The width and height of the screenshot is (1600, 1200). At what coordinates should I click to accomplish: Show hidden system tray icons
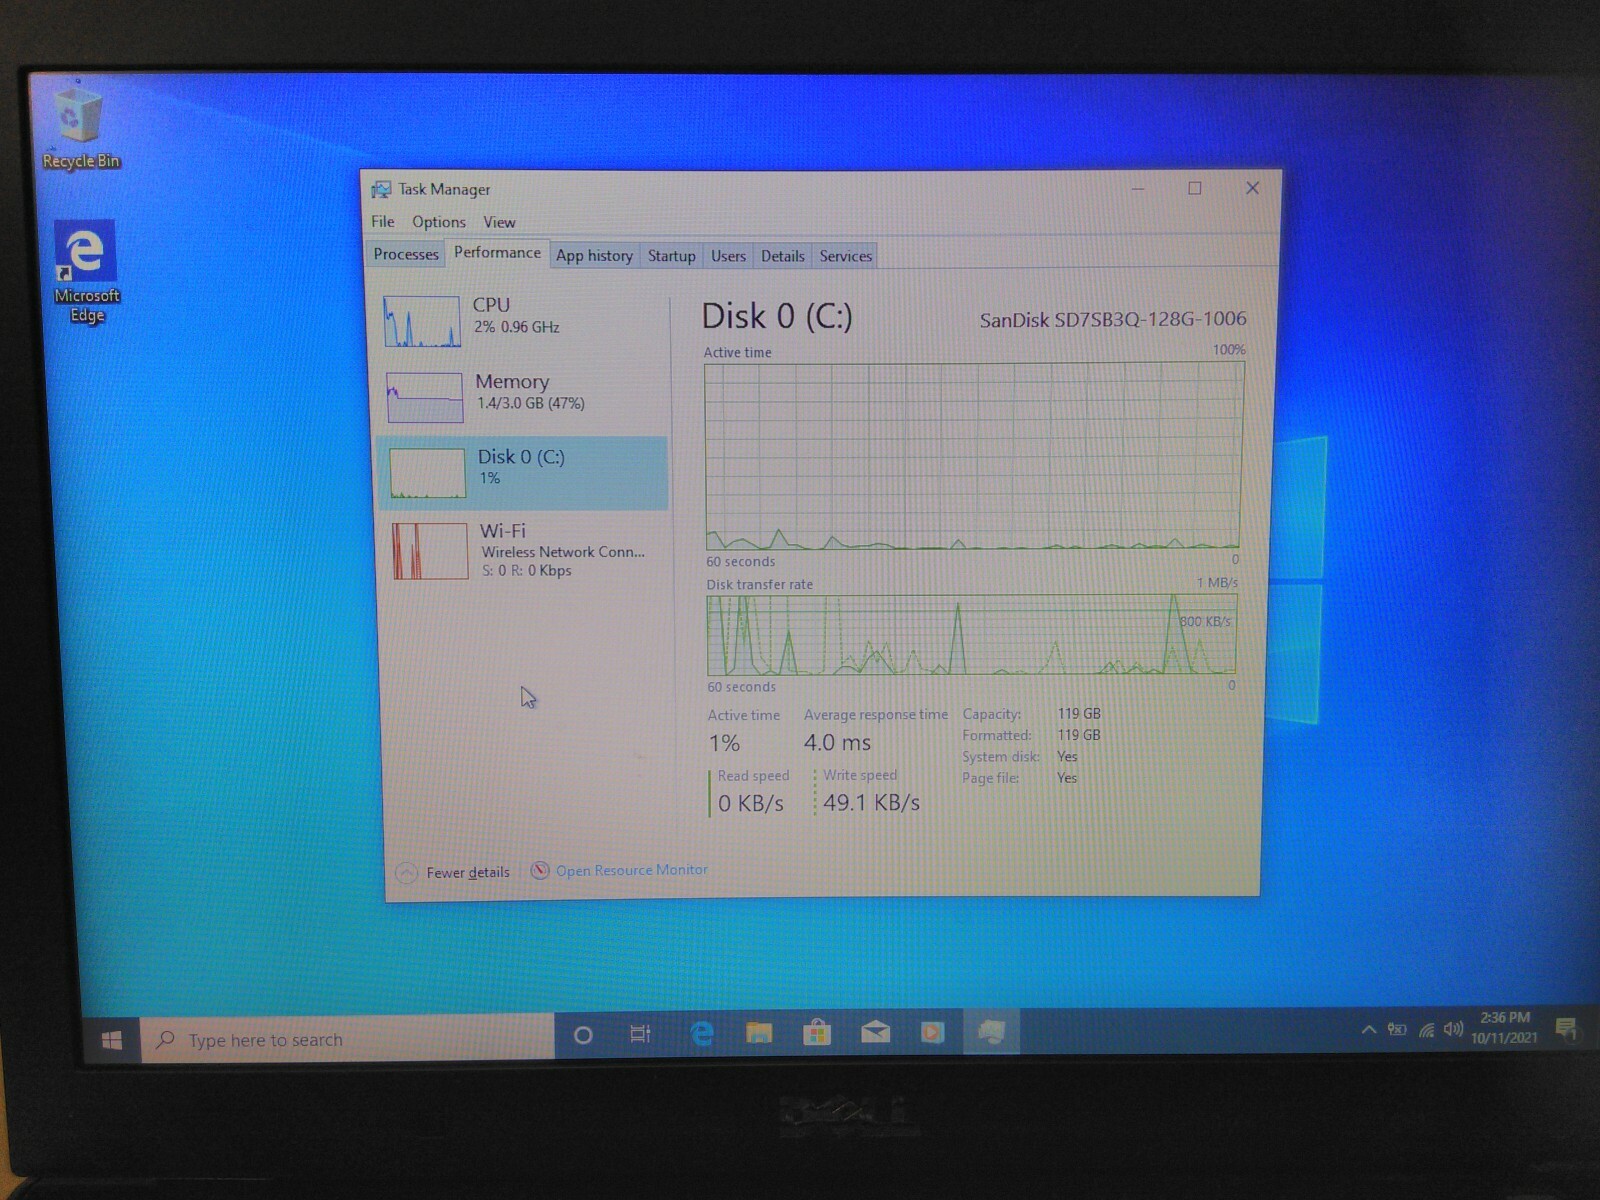[x=1368, y=1029]
